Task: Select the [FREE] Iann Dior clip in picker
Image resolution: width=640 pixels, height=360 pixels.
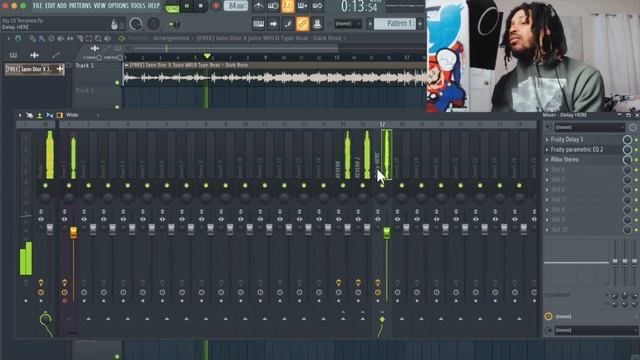Action: 34,69
